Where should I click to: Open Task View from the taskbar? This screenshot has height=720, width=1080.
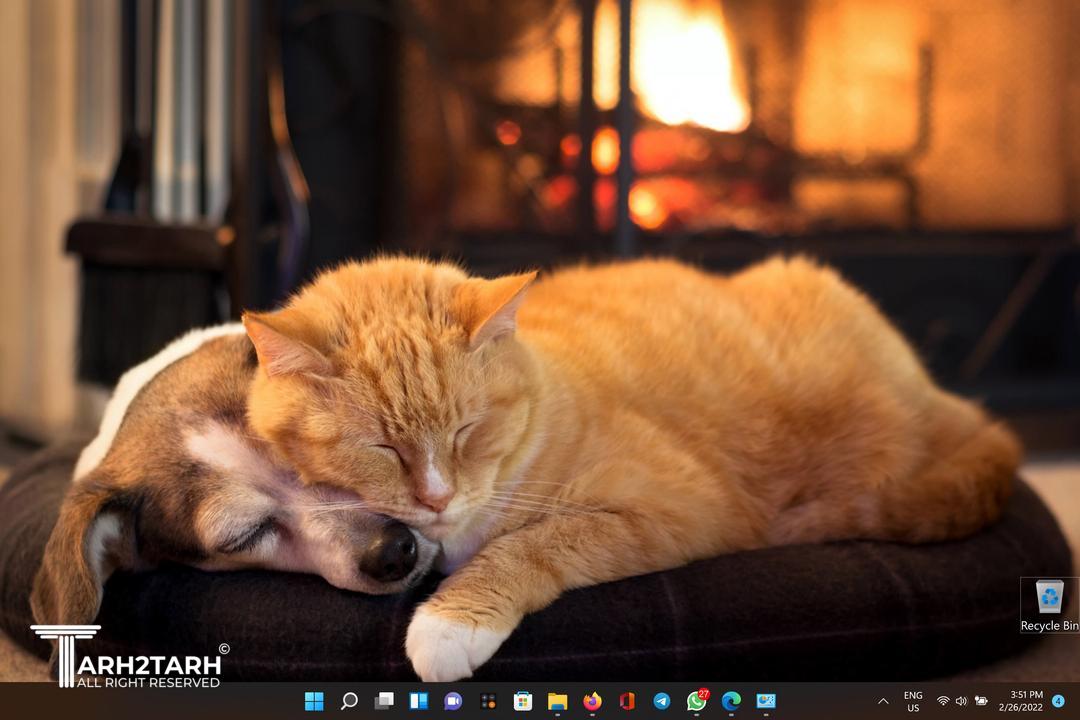(x=384, y=701)
